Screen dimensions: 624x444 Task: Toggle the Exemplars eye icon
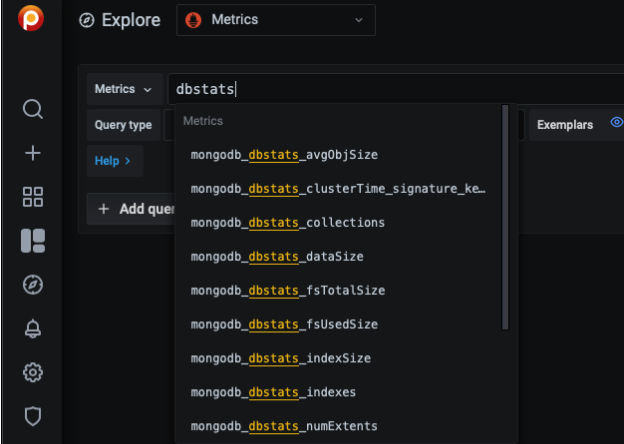tap(616, 124)
